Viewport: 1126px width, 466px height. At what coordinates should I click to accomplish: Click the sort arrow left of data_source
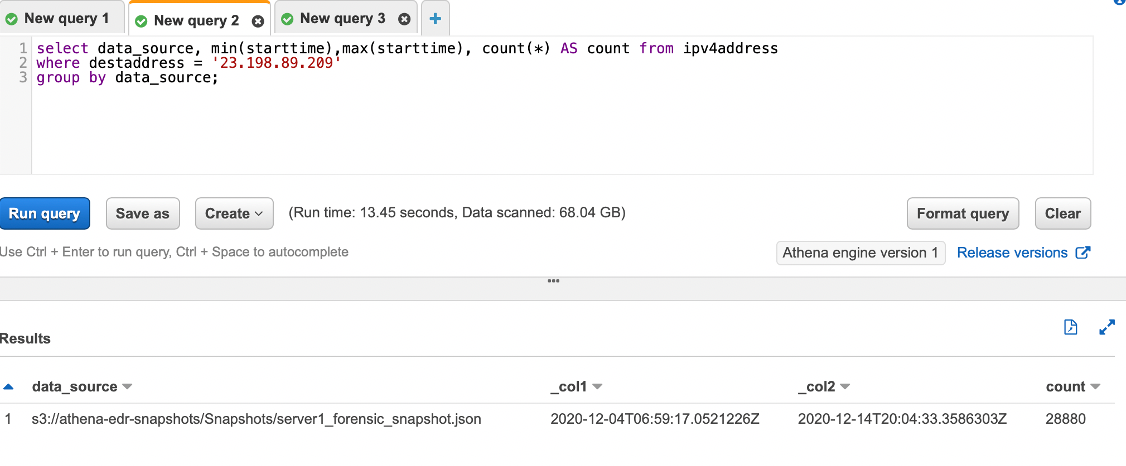click(x=9, y=387)
